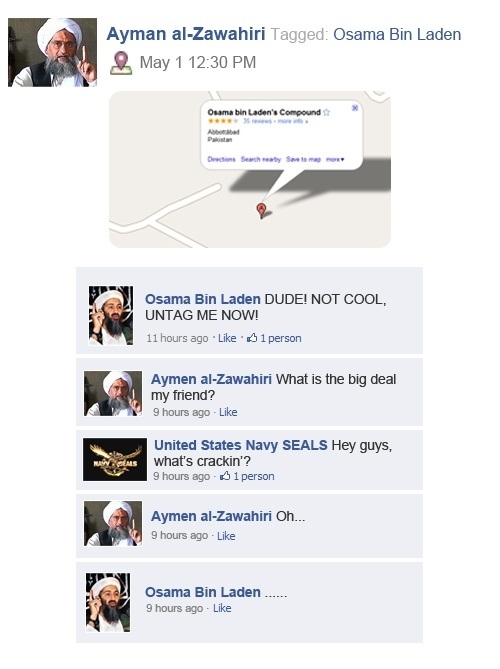The height and width of the screenshot is (669, 500).
Task: Like the 'Oh...' comment
Action: (226, 536)
